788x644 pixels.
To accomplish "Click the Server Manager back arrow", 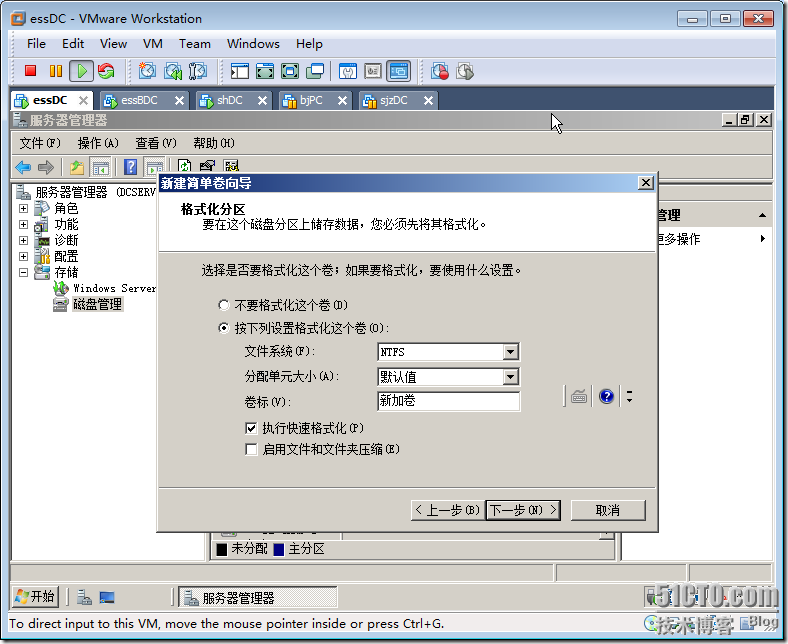I will [x=23, y=167].
